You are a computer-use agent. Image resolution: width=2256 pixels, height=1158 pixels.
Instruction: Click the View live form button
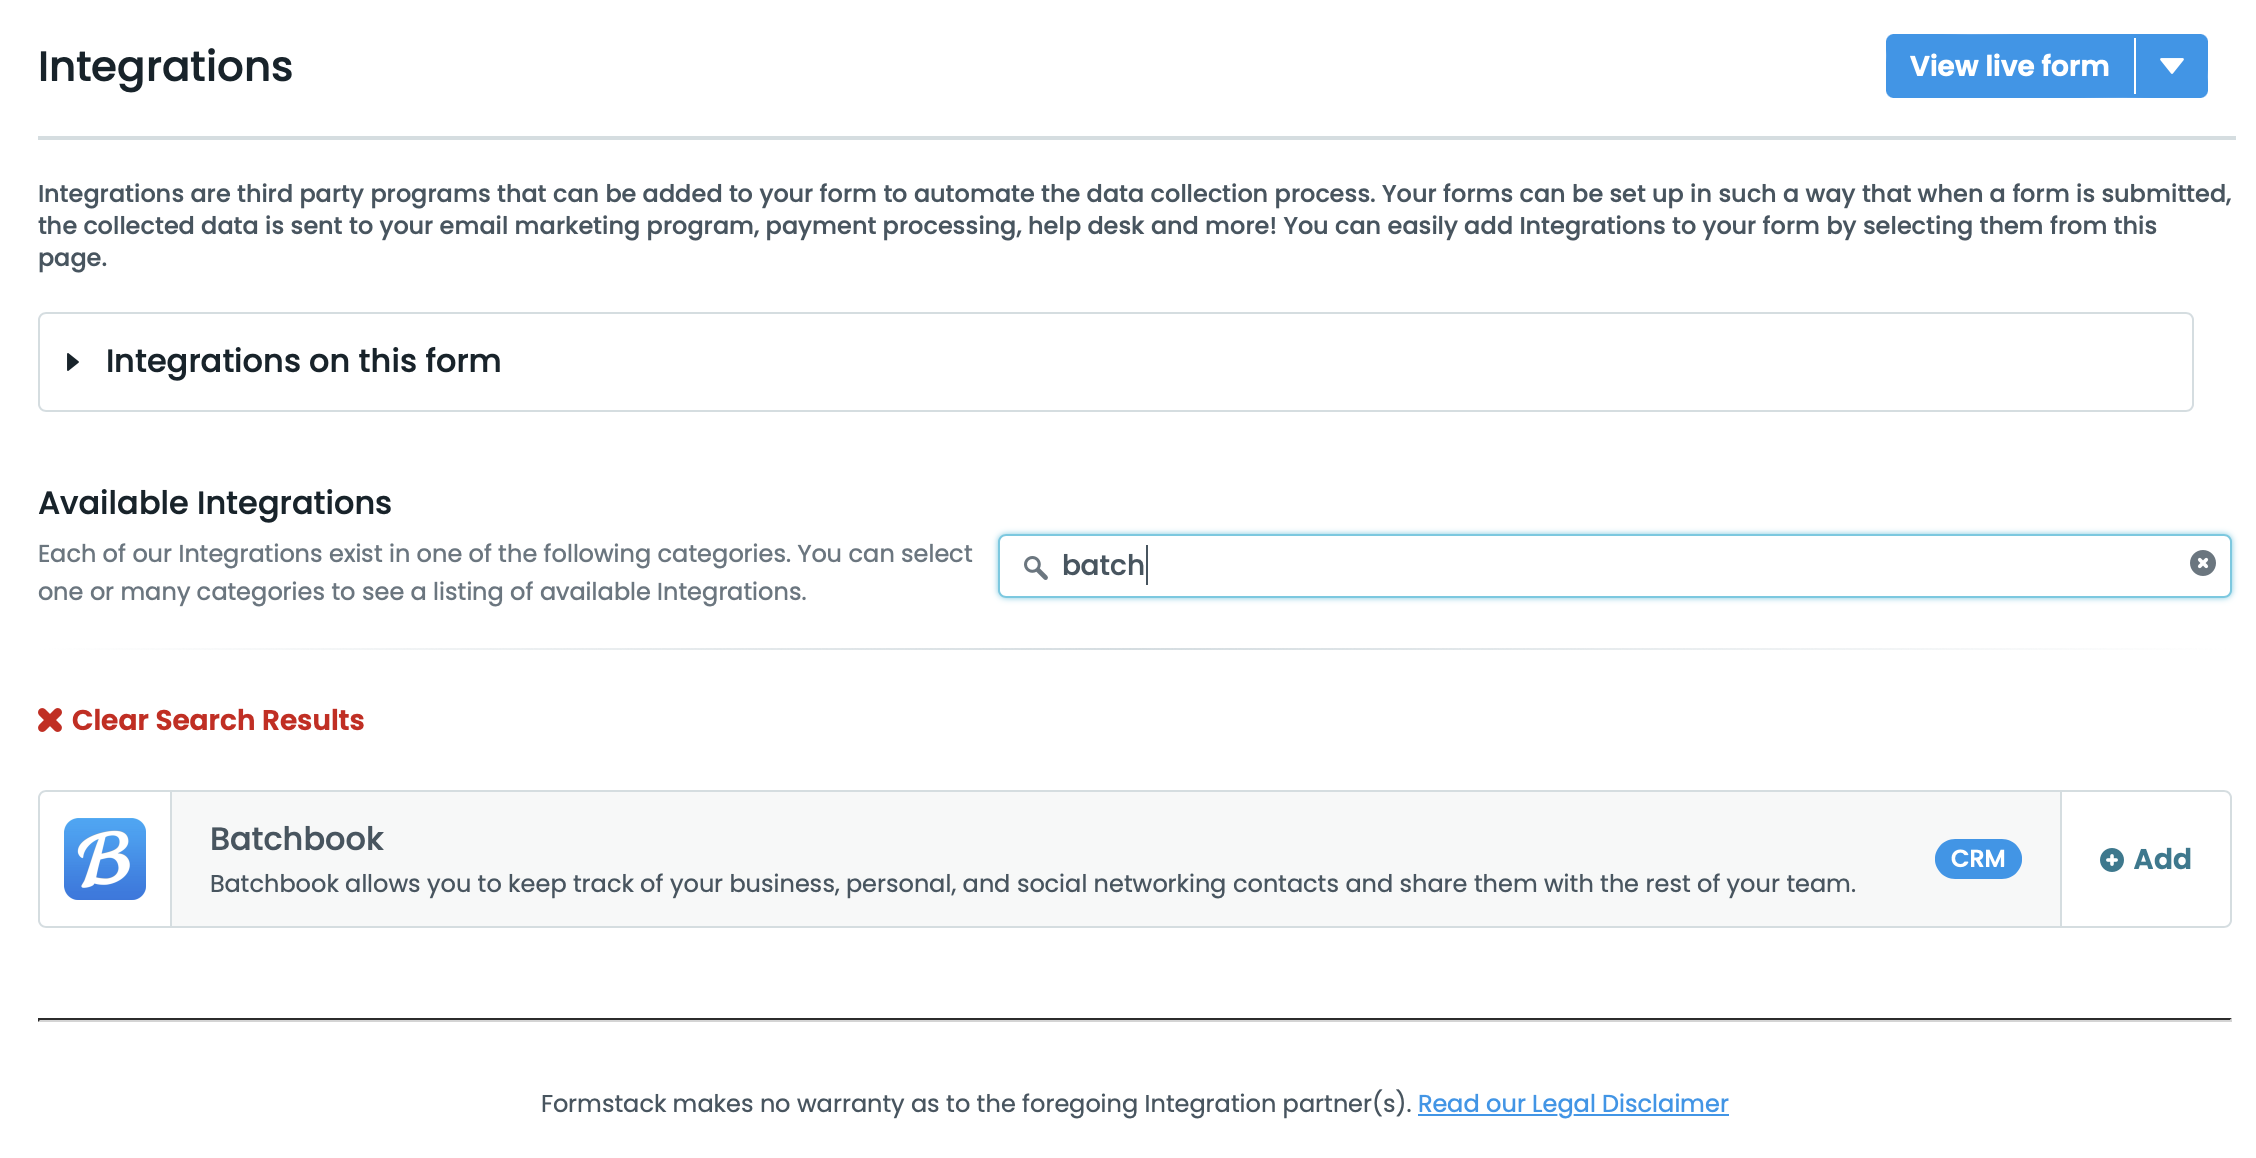2008,66
